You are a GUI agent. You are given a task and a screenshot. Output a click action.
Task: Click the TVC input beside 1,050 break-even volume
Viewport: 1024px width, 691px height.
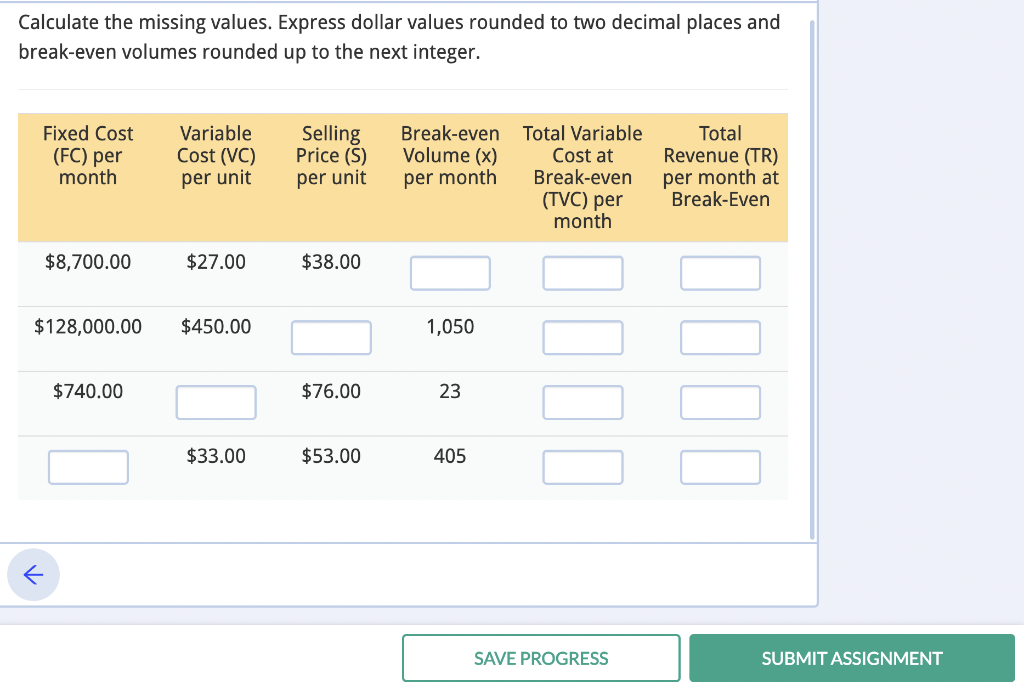(583, 337)
